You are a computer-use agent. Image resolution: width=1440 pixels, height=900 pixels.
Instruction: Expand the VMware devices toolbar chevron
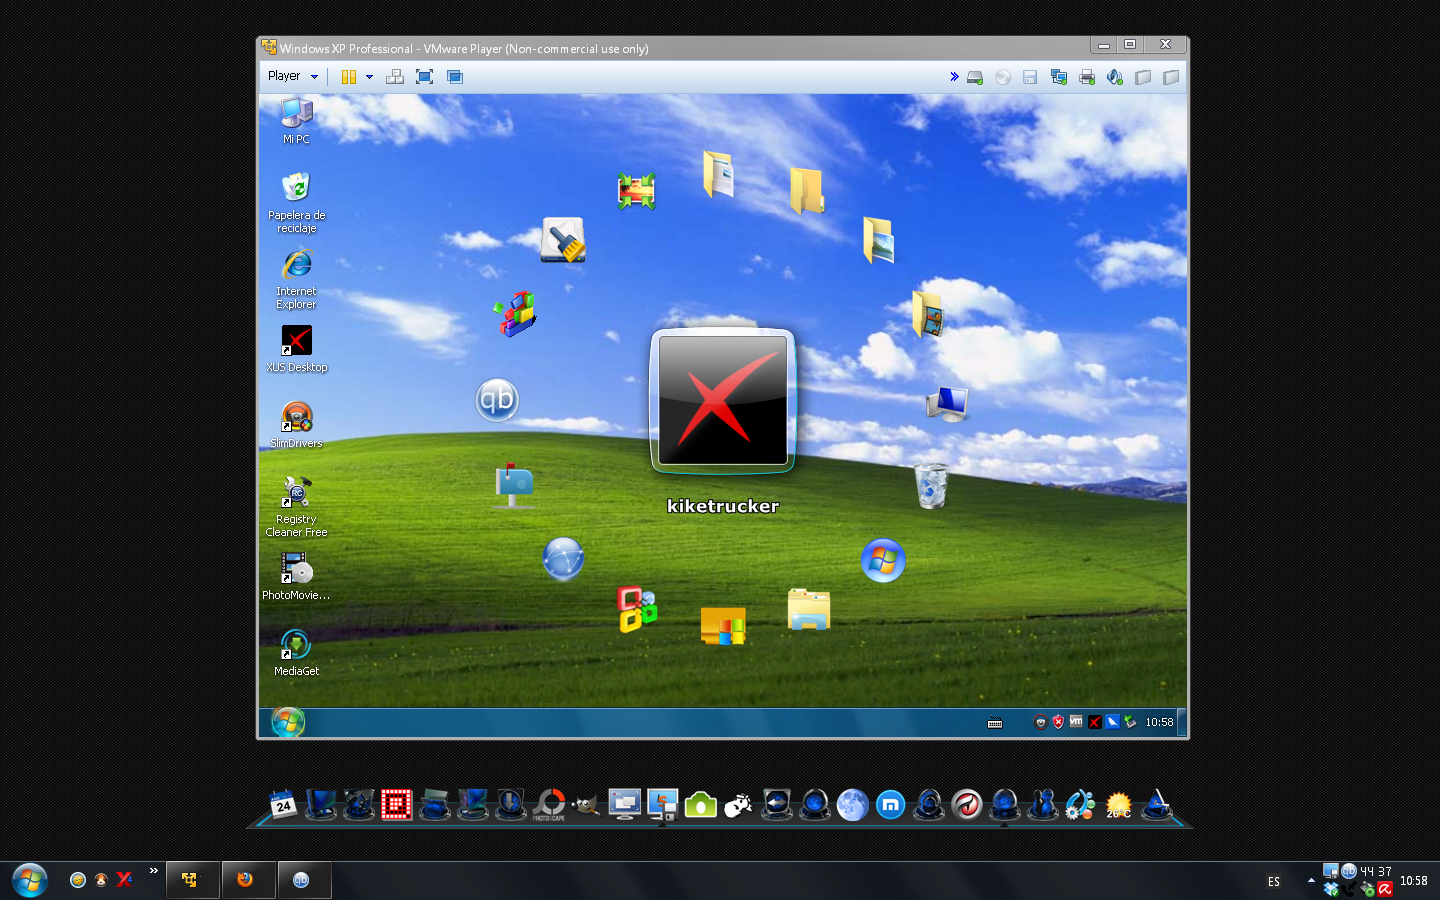tap(954, 76)
